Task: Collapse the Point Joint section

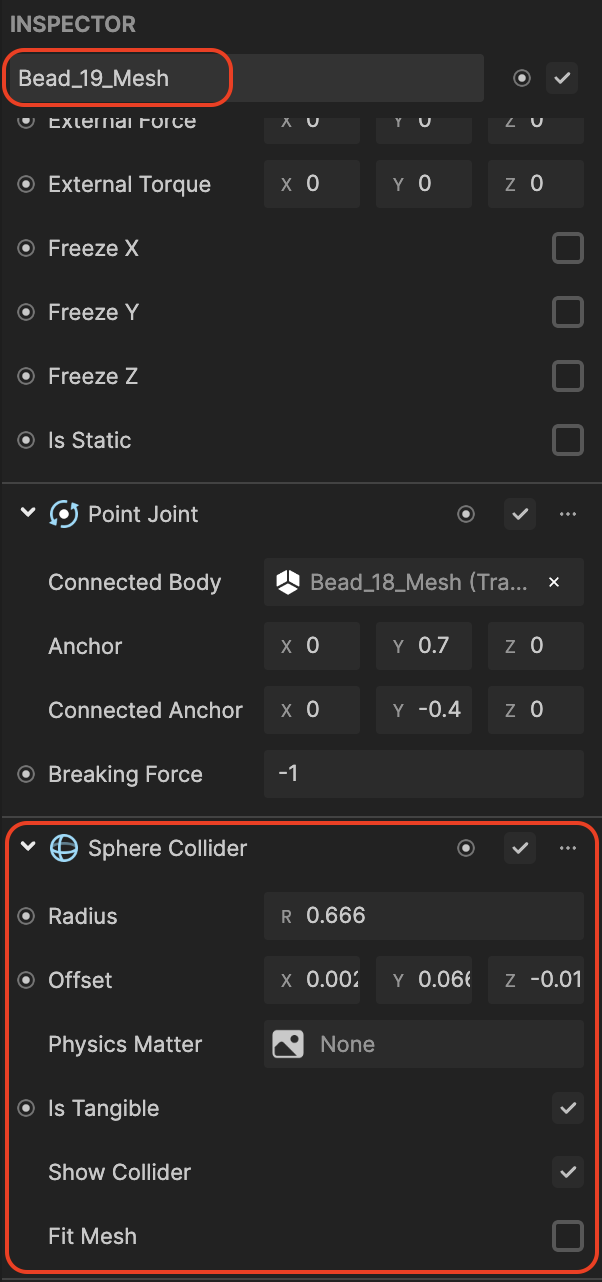Action: click(x=28, y=515)
